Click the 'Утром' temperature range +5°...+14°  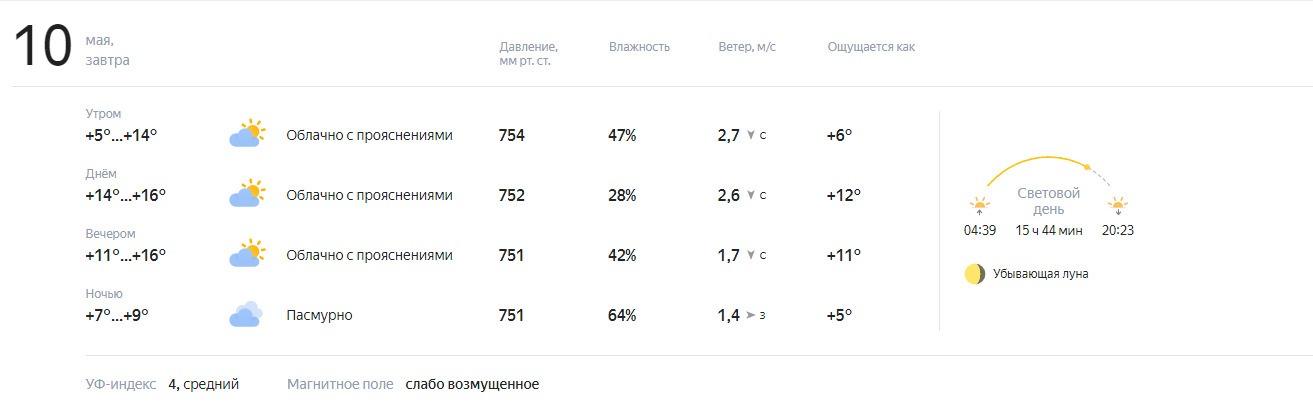(121, 135)
